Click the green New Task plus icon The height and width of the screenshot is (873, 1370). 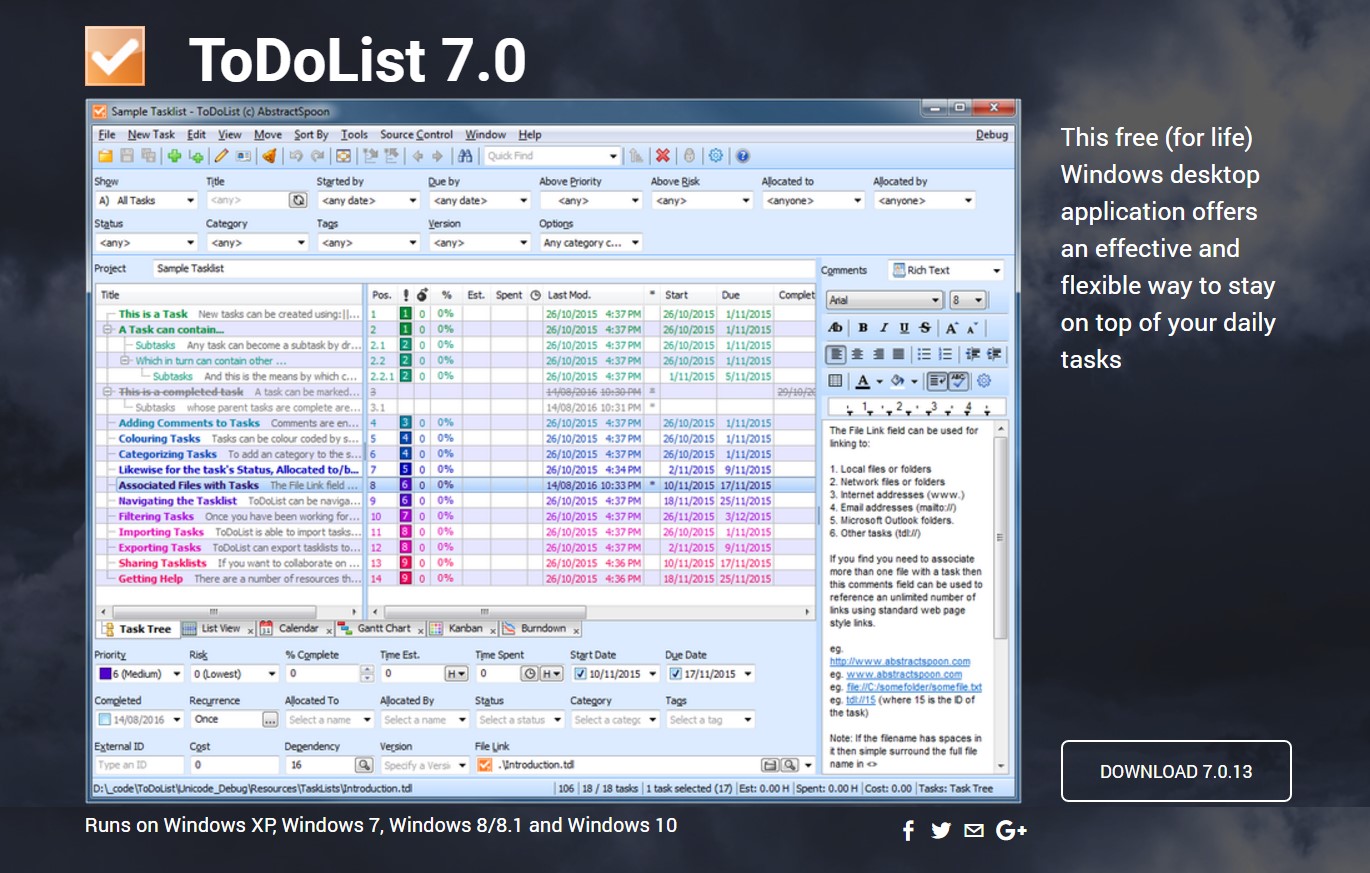pos(174,156)
